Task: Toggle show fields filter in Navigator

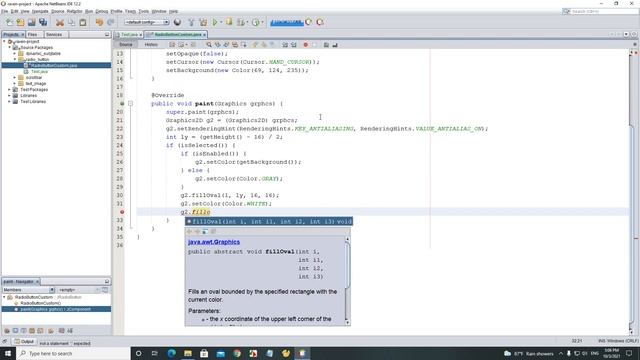Action: (x=15, y=331)
